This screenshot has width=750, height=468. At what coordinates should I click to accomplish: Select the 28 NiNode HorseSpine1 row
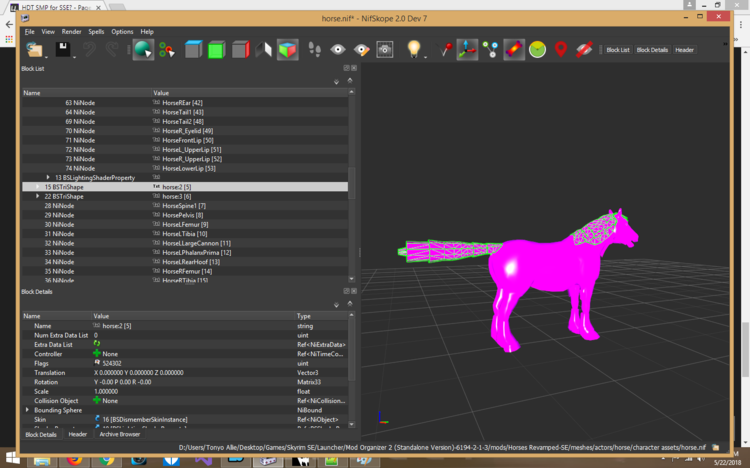tap(185, 206)
